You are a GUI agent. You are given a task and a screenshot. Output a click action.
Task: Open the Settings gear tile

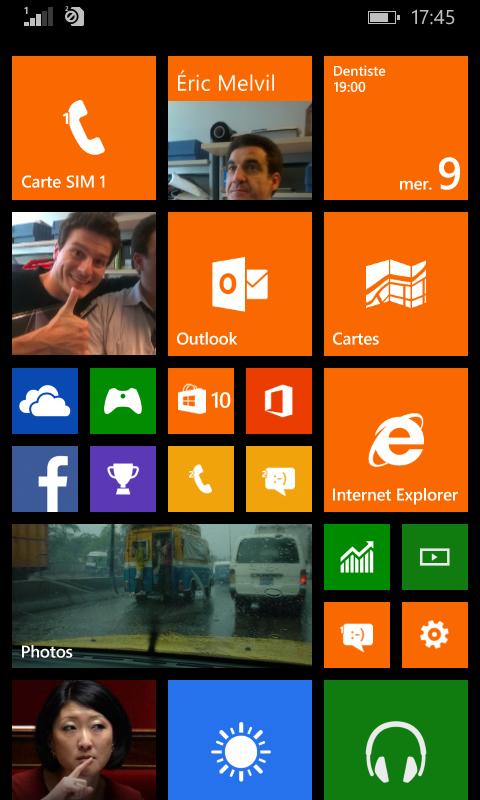[435, 635]
